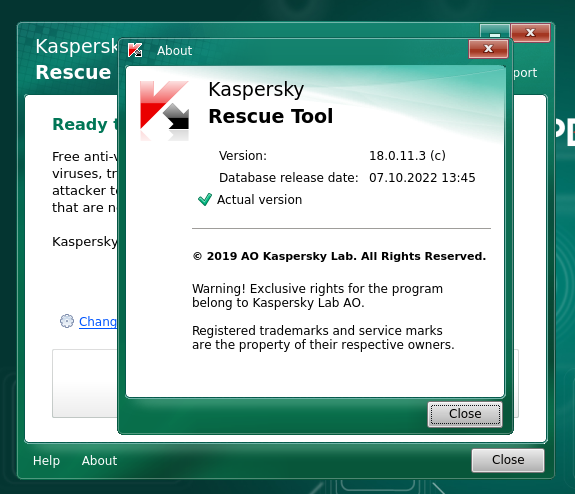The image size is (575, 494).
Task: Select database release date 07.10.2022 13:45
Action: click(422, 178)
